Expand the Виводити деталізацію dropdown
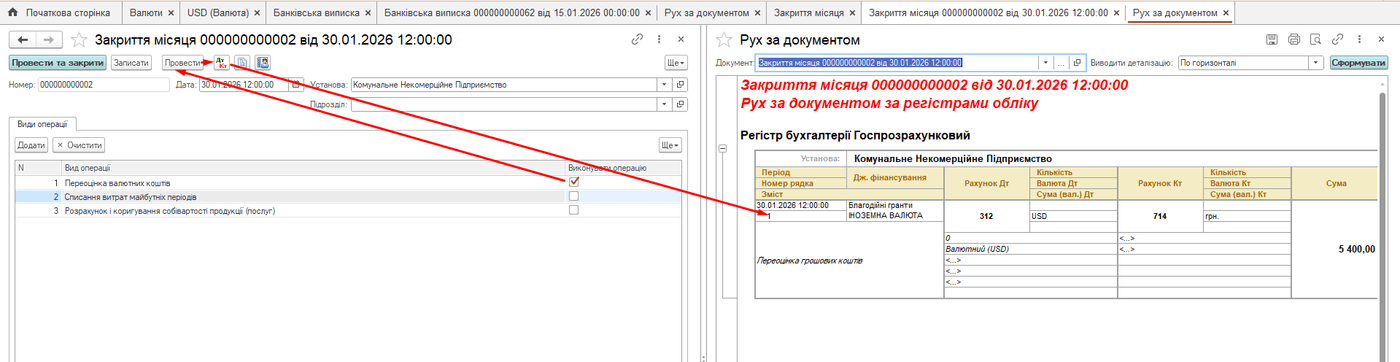Screen dimensions: 1400x362 click(x=1317, y=62)
